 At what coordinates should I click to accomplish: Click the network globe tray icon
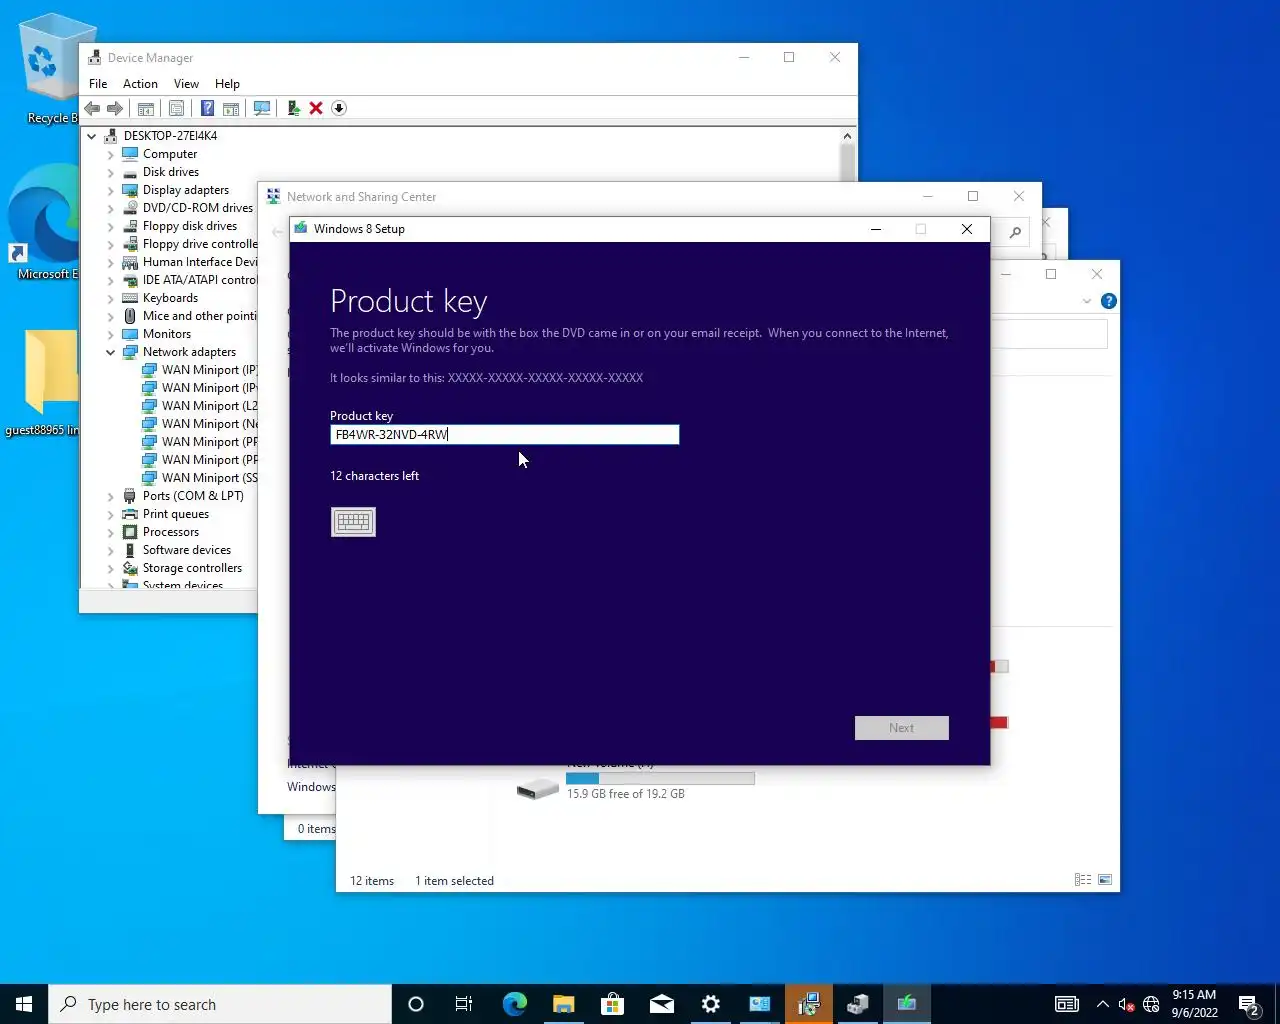[x=1151, y=1004]
